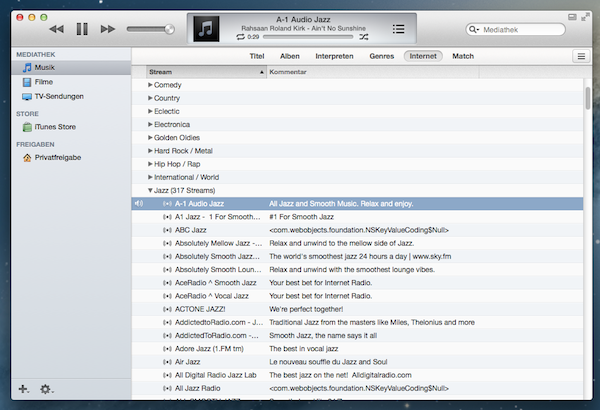Viewport: 600px width, 410px height.
Task: Open the gear action menu
Action: pyautogui.click(x=47, y=389)
